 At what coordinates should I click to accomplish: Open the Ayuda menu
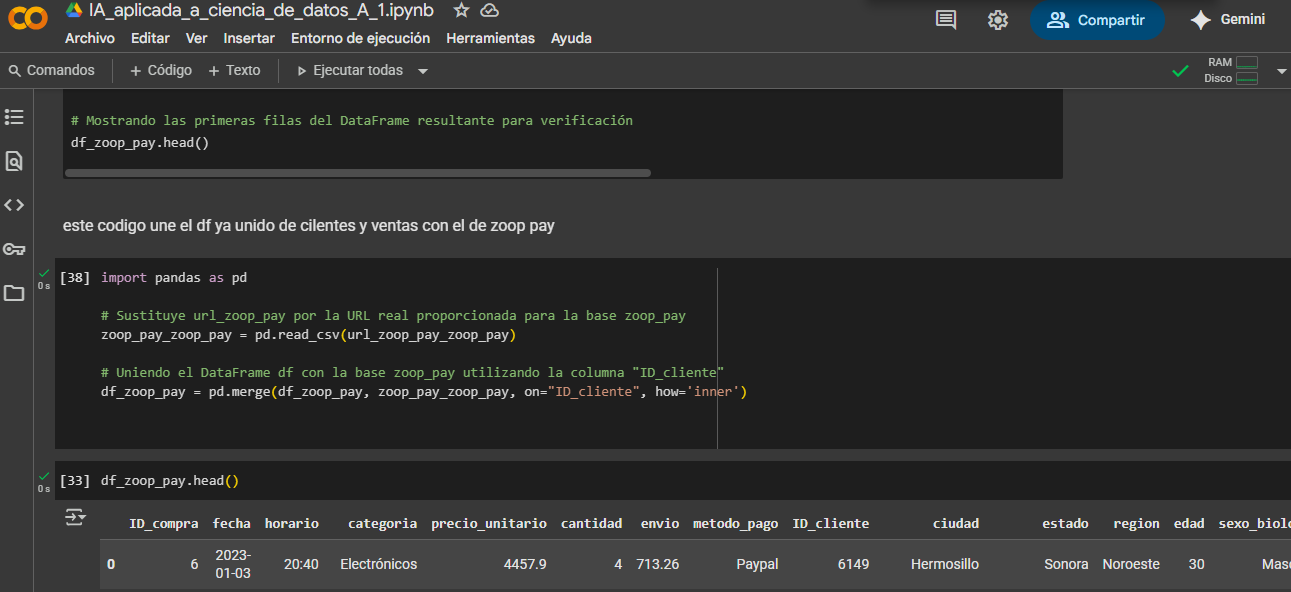click(571, 38)
